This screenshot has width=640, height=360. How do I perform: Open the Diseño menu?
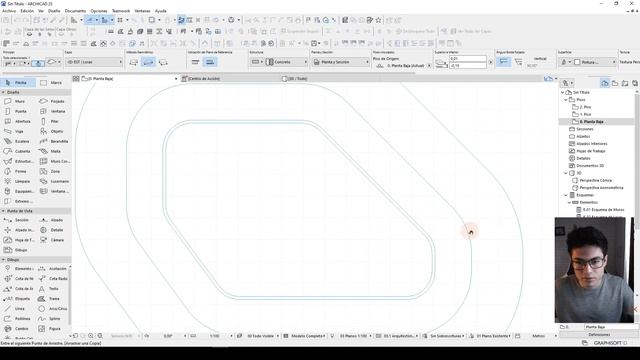pyautogui.click(x=54, y=11)
